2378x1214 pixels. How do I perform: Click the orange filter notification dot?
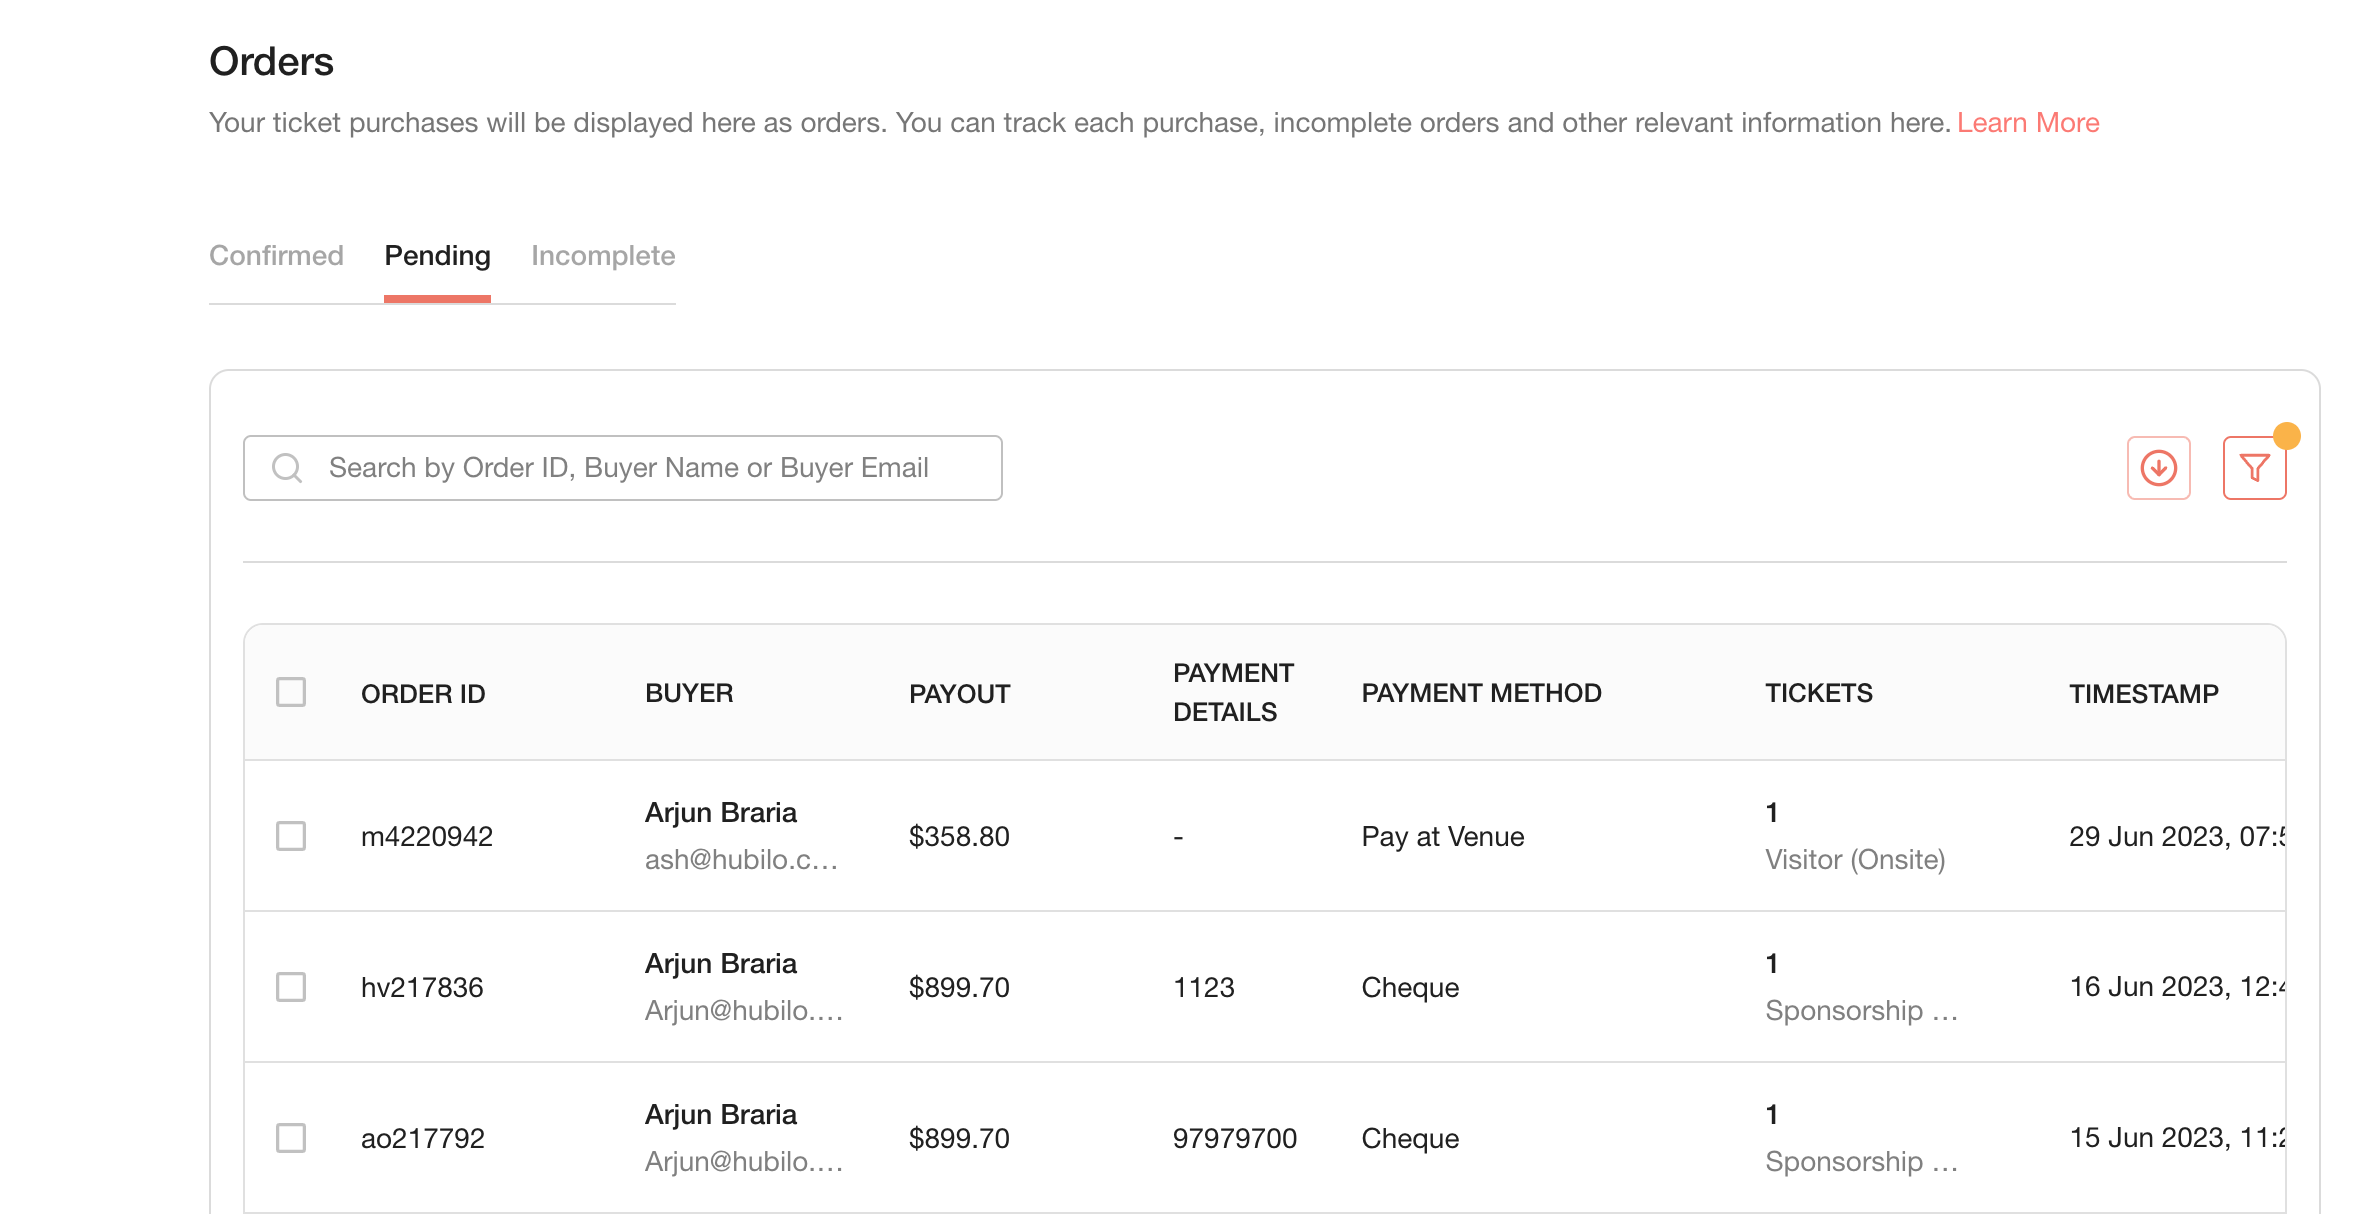pyautogui.click(x=2286, y=436)
